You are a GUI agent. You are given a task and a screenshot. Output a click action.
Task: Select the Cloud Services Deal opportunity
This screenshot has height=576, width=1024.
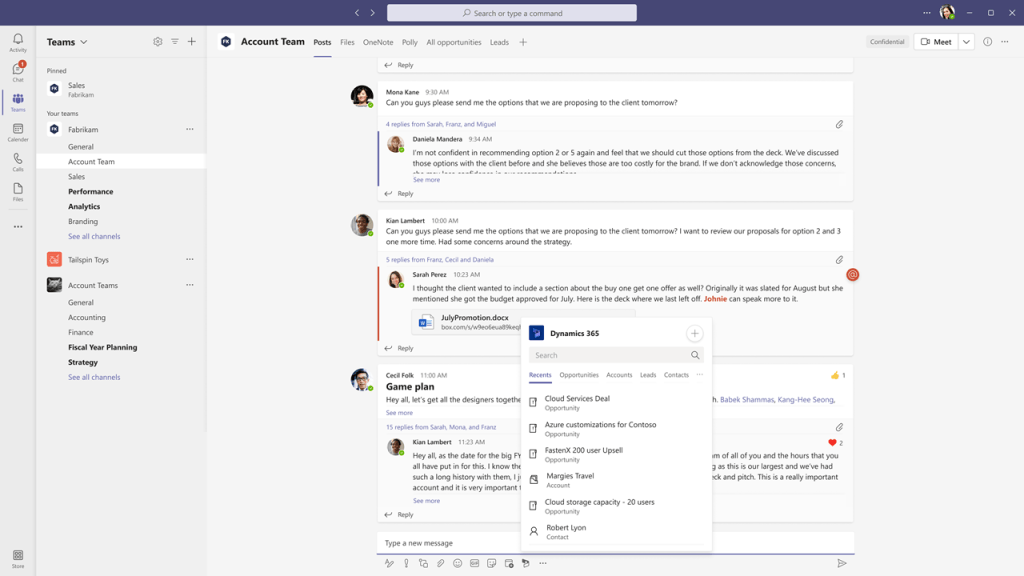point(577,398)
